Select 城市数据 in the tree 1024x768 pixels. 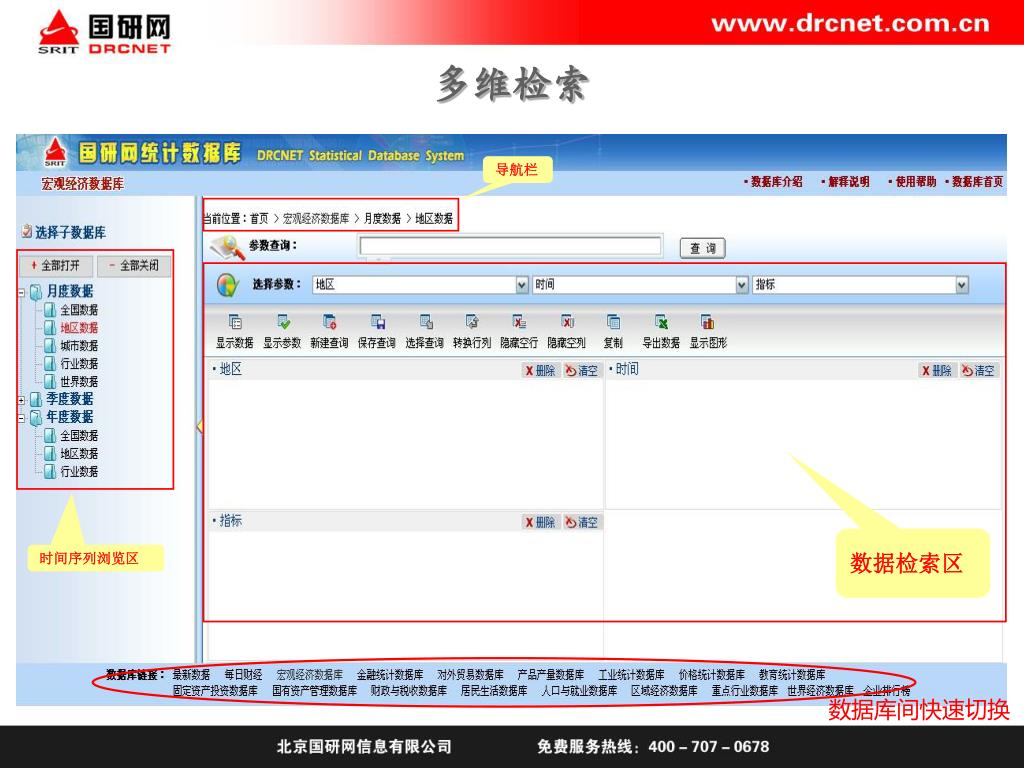[x=79, y=345]
